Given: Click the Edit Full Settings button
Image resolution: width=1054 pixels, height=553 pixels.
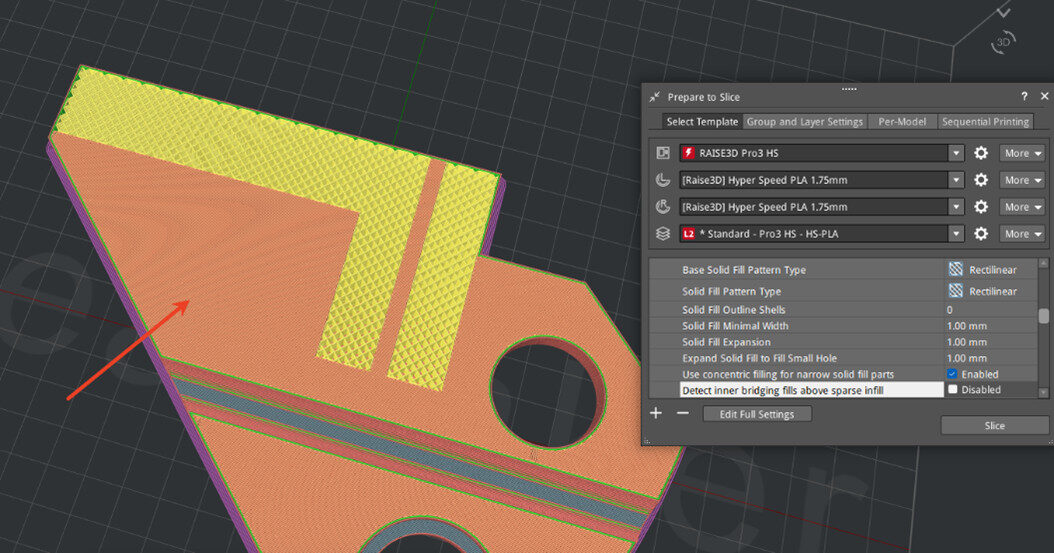Looking at the screenshot, I should (757, 414).
